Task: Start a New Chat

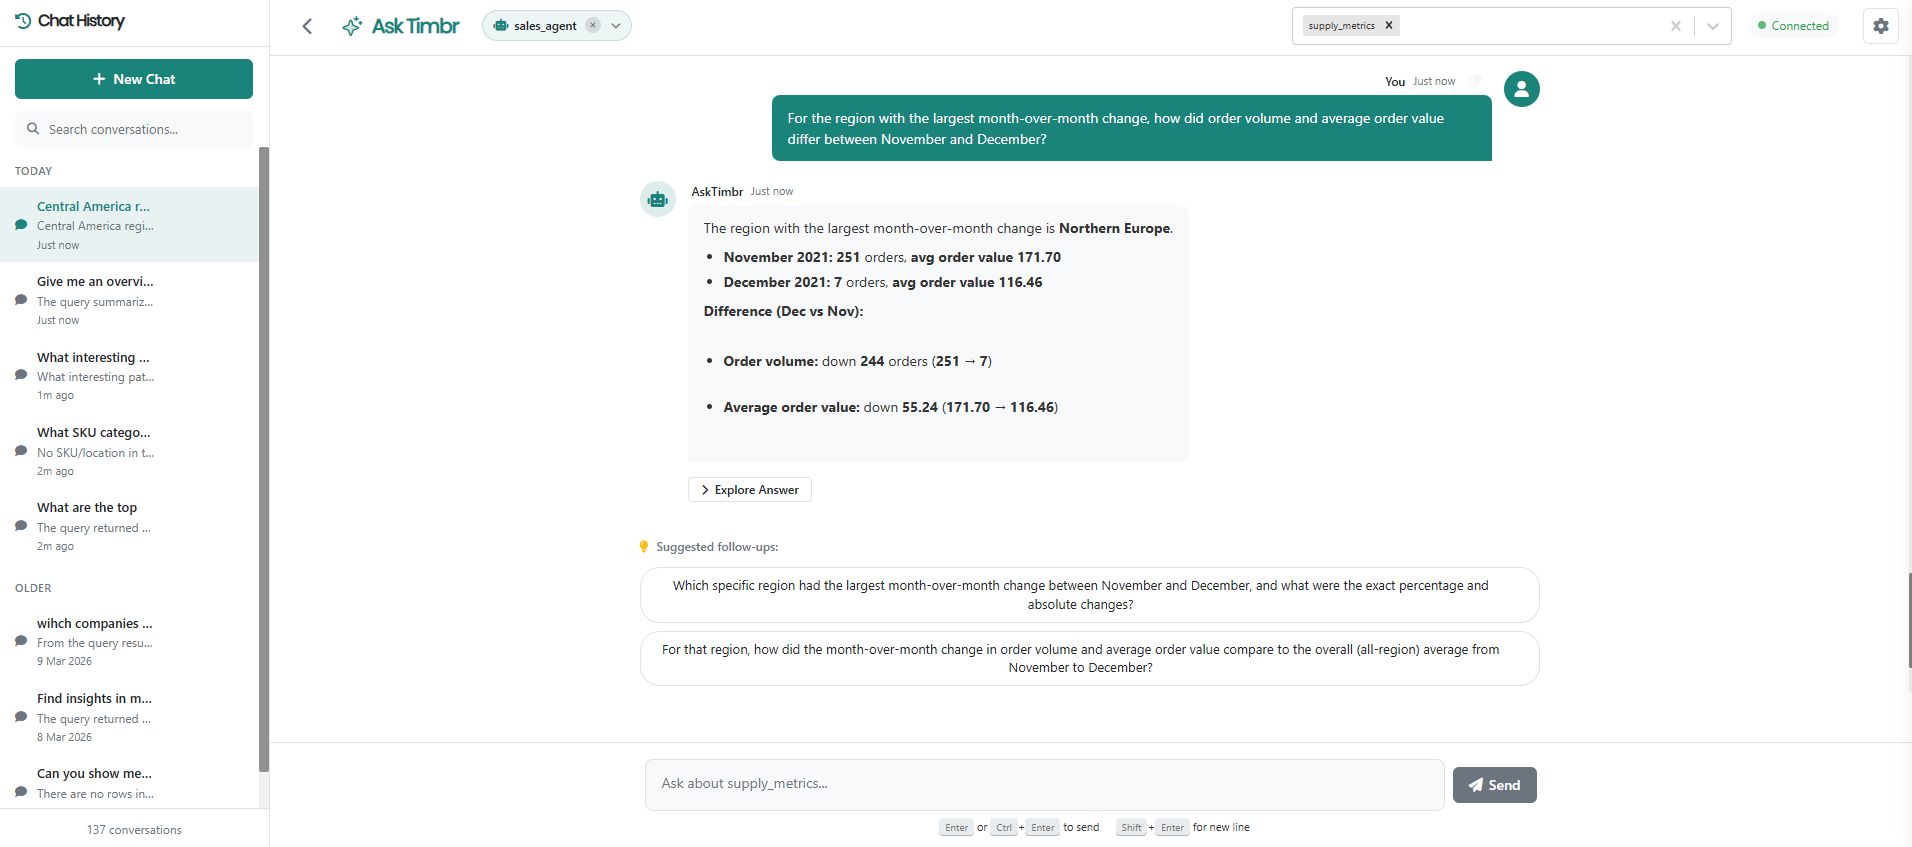Action: pyautogui.click(x=134, y=79)
